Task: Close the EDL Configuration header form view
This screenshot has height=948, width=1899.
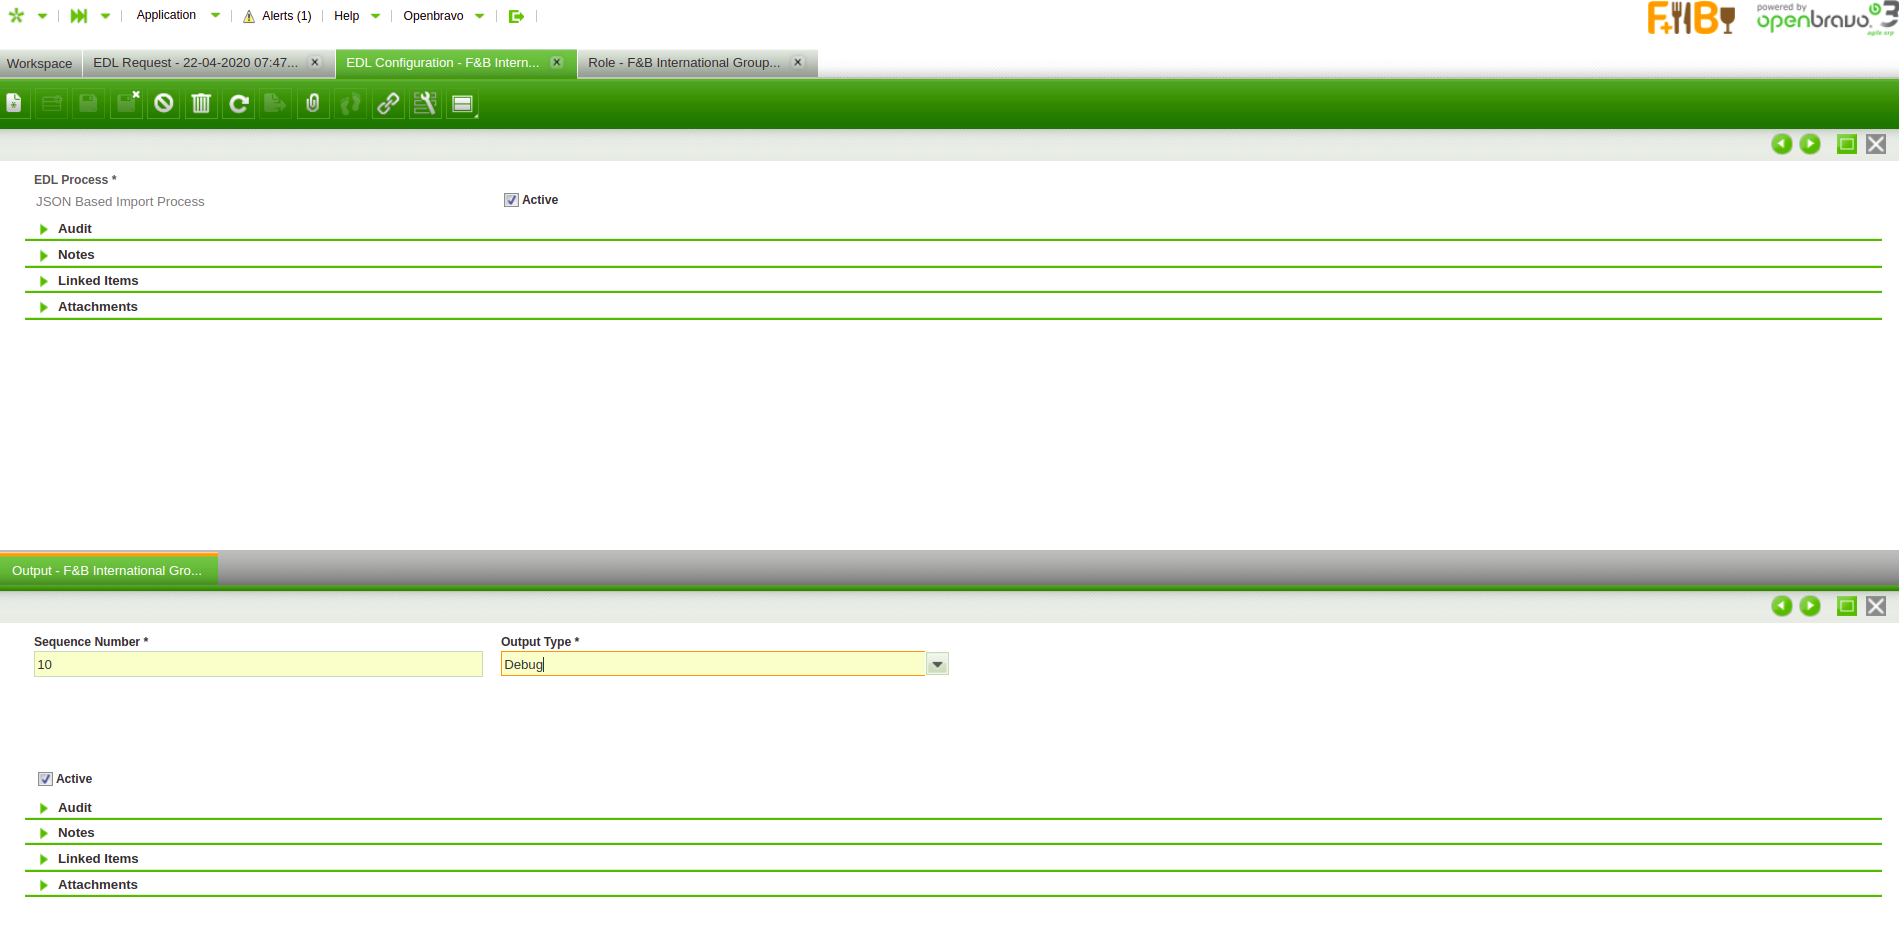Action: pyautogui.click(x=1876, y=144)
